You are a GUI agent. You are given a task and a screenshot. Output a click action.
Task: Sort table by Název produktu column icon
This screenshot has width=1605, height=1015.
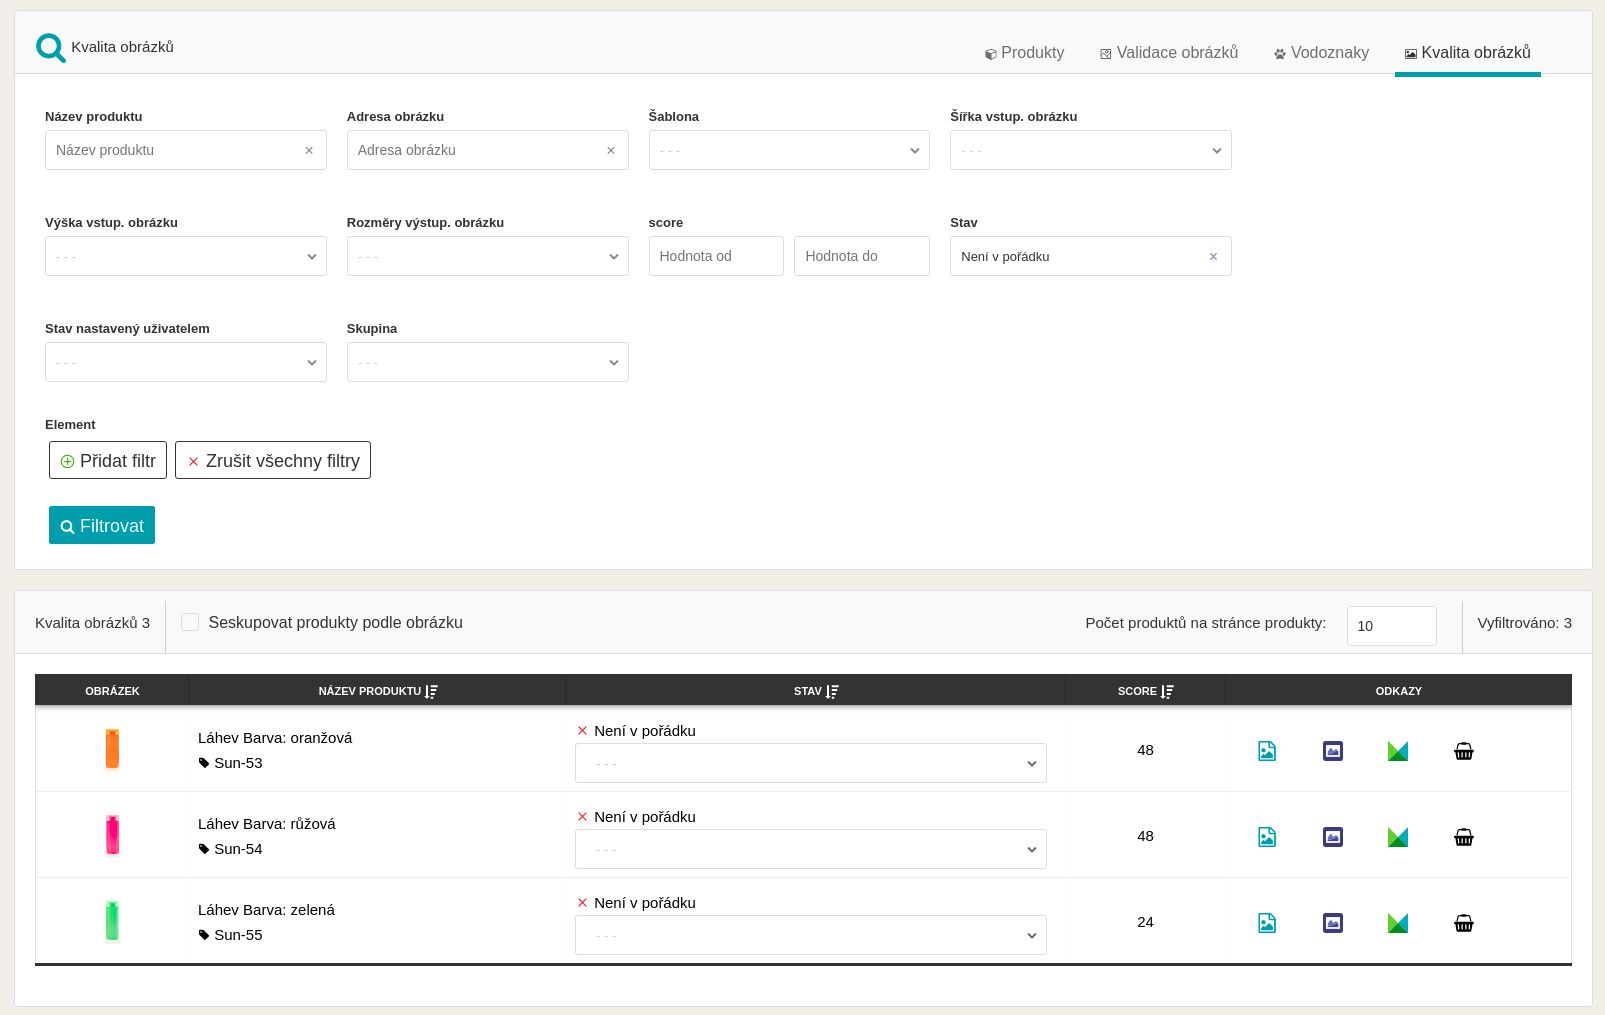(431, 691)
